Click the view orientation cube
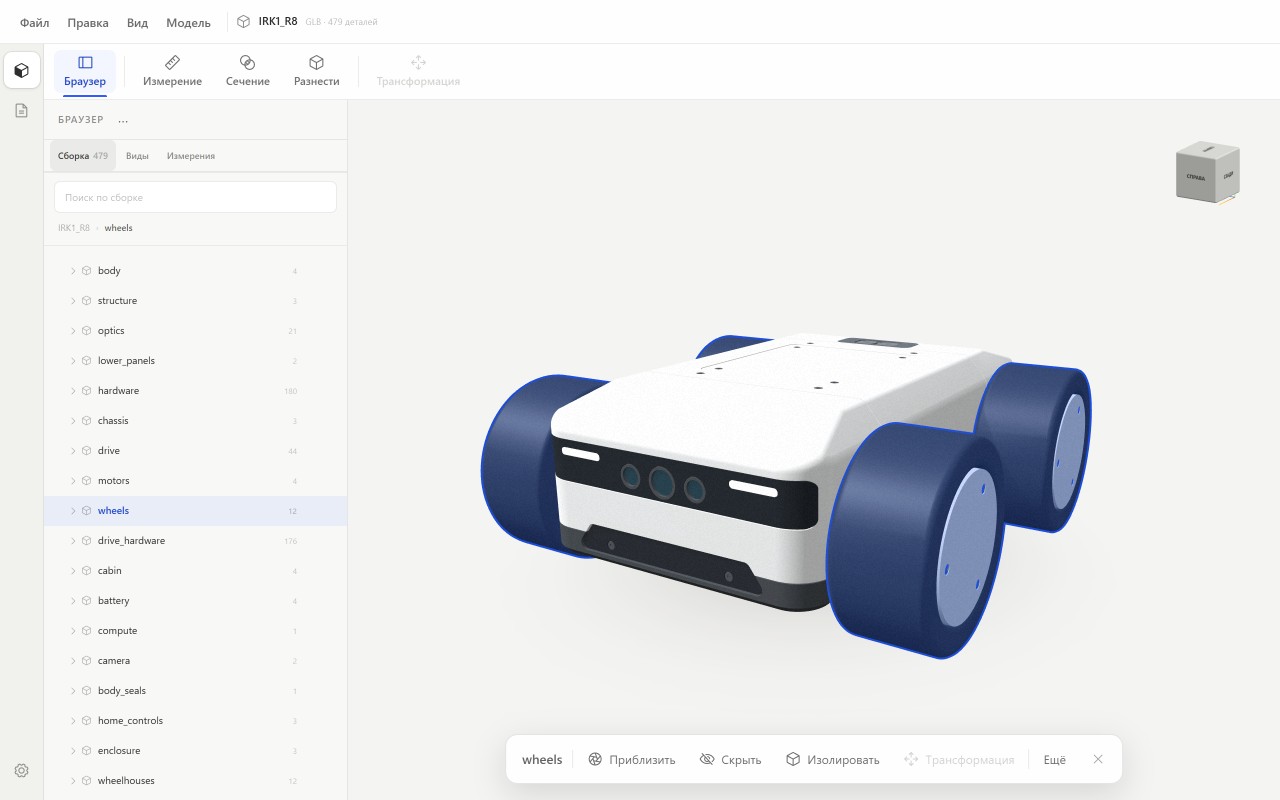1280x800 pixels. 1208,173
